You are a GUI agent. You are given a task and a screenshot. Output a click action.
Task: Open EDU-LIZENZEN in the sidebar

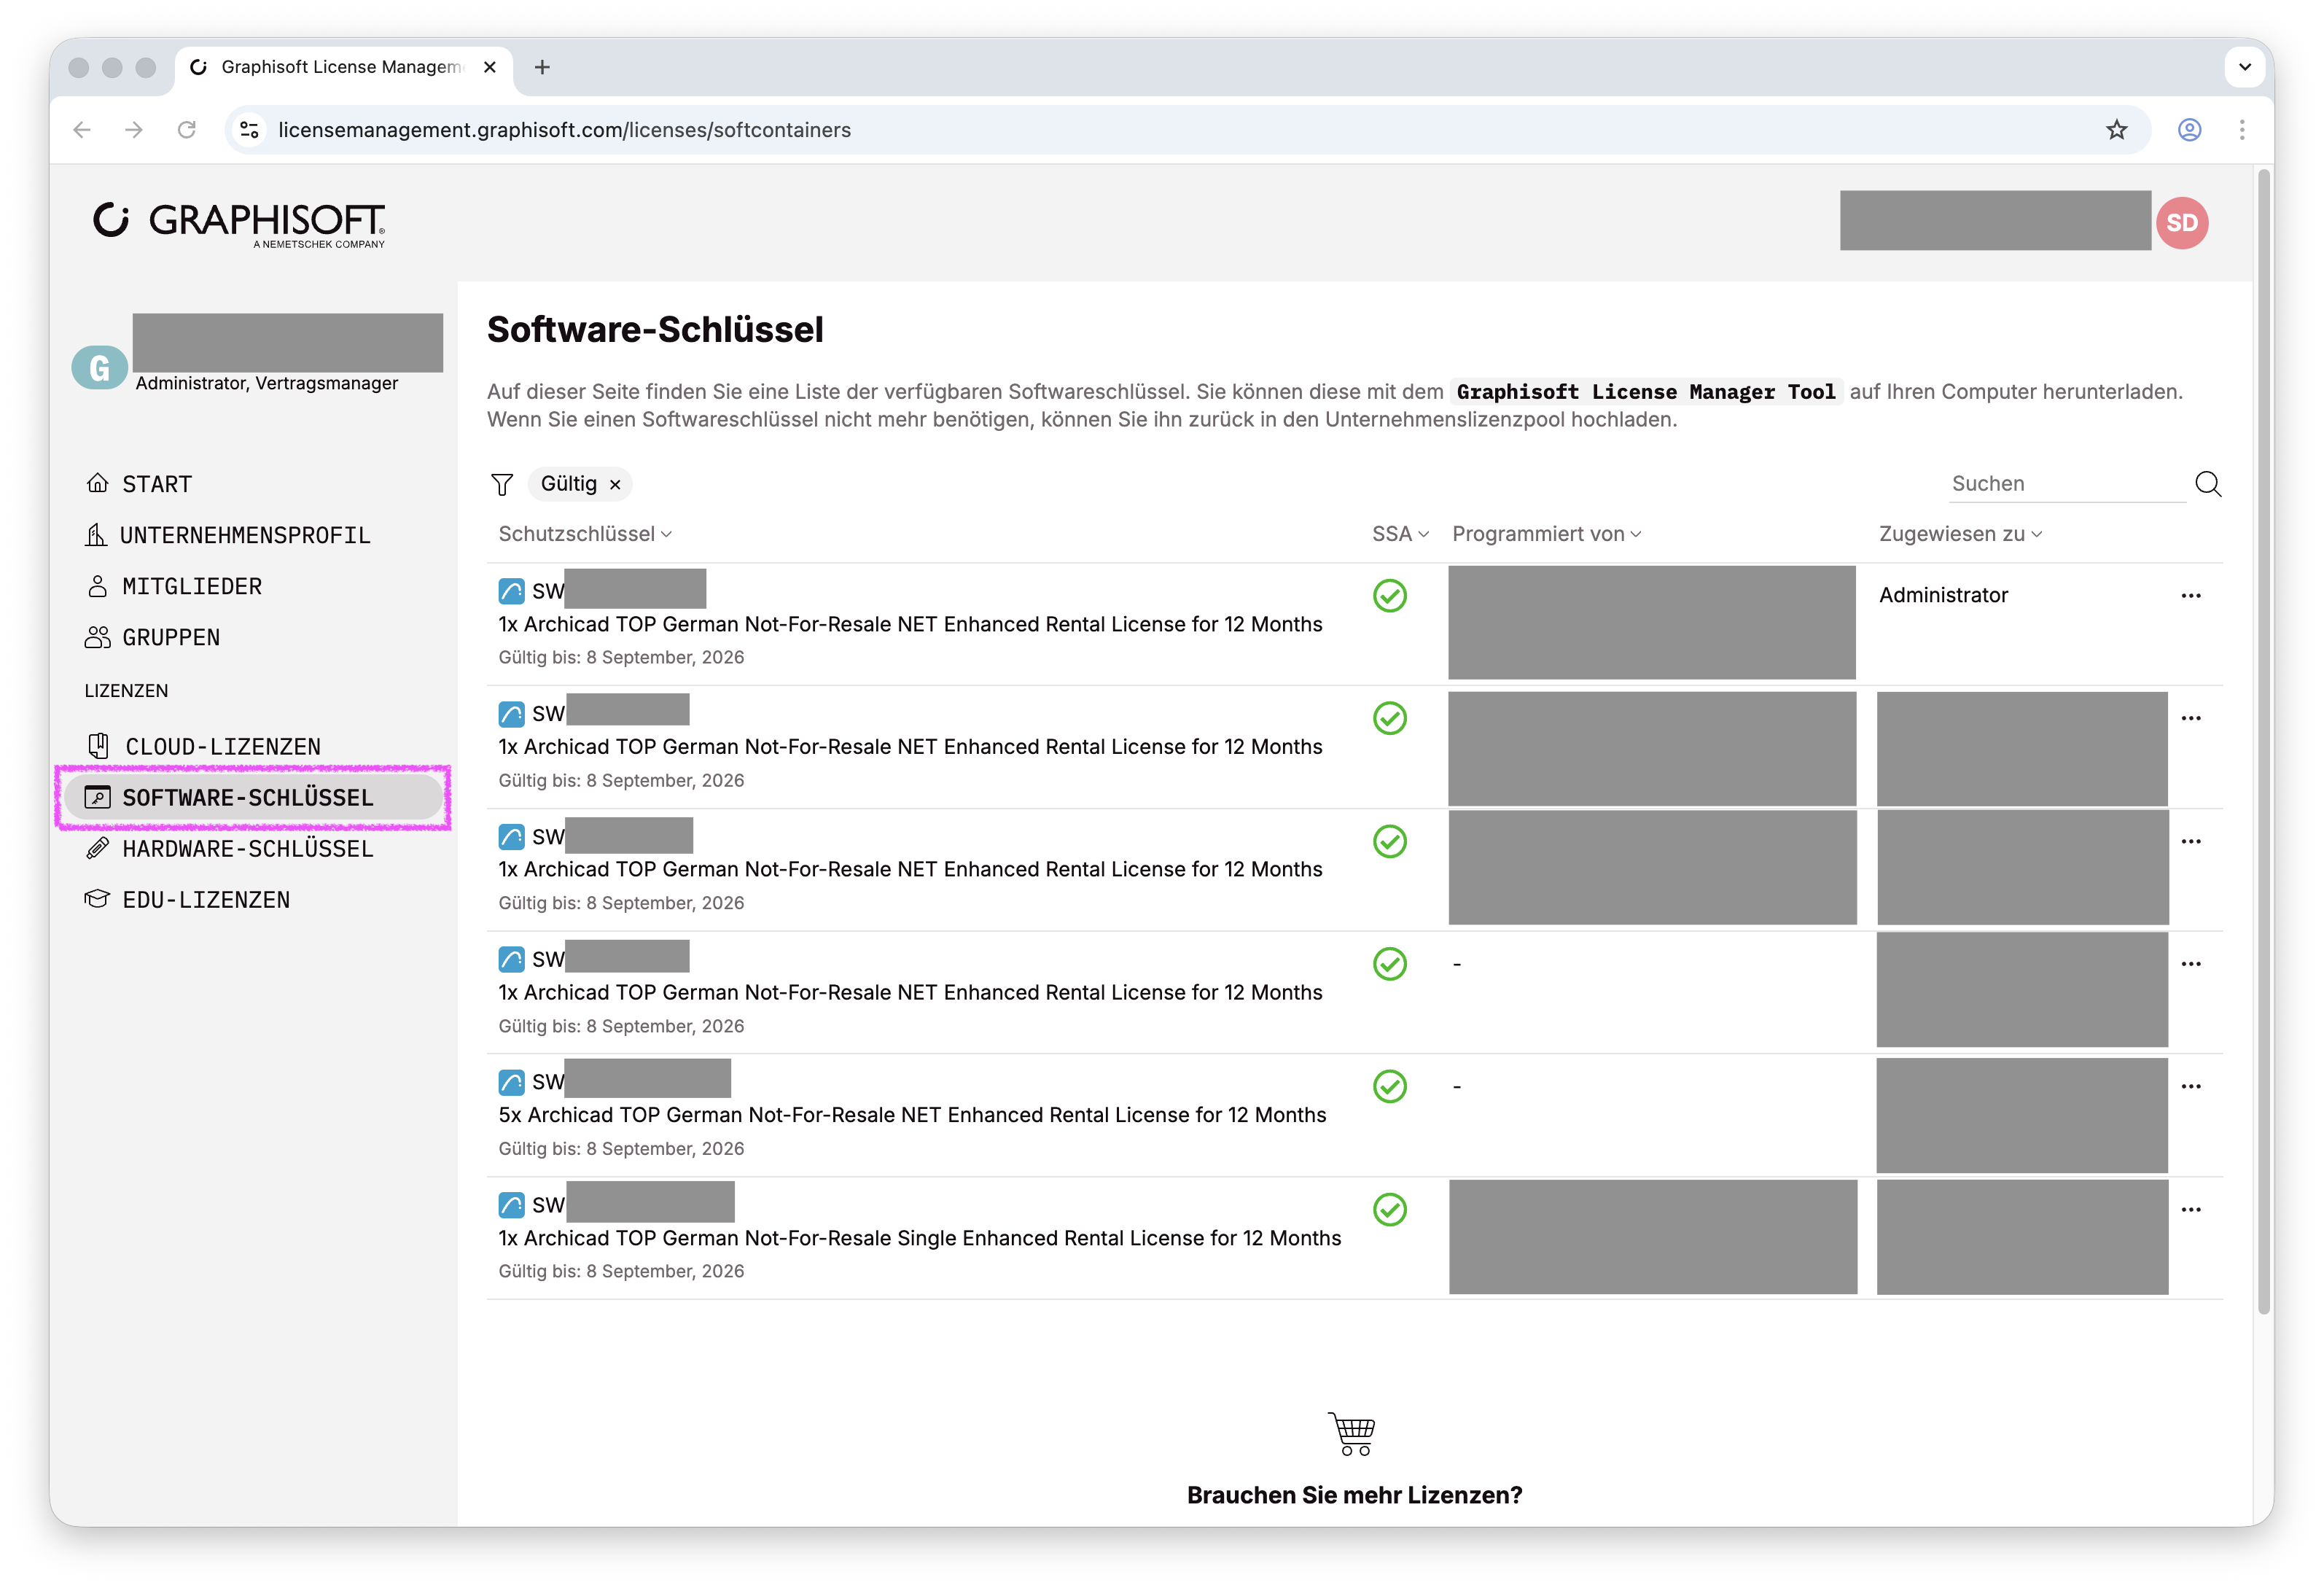187,899
